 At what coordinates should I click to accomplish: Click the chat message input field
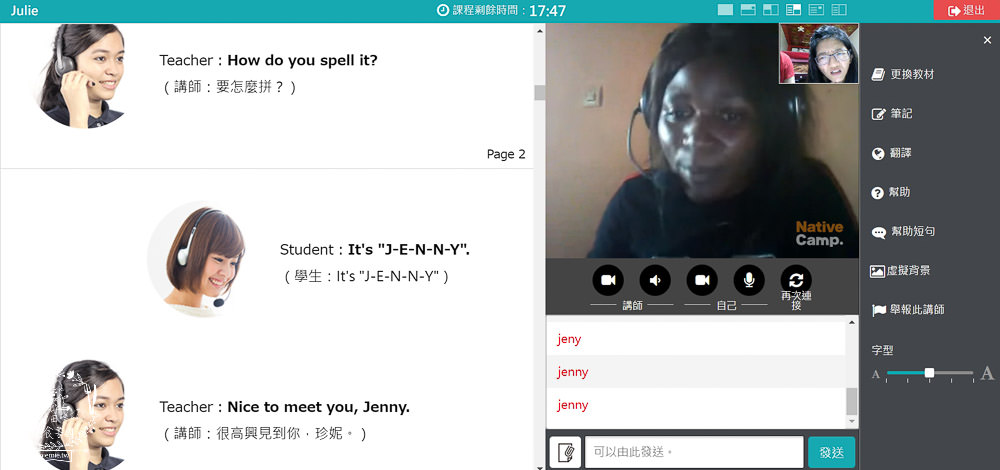pyautogui.click(x=693, y=452)
